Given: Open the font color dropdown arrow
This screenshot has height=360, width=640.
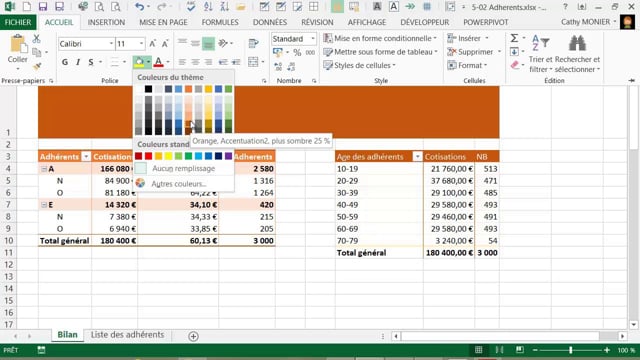Looking at the screenshot, I should tap(168, 62).
